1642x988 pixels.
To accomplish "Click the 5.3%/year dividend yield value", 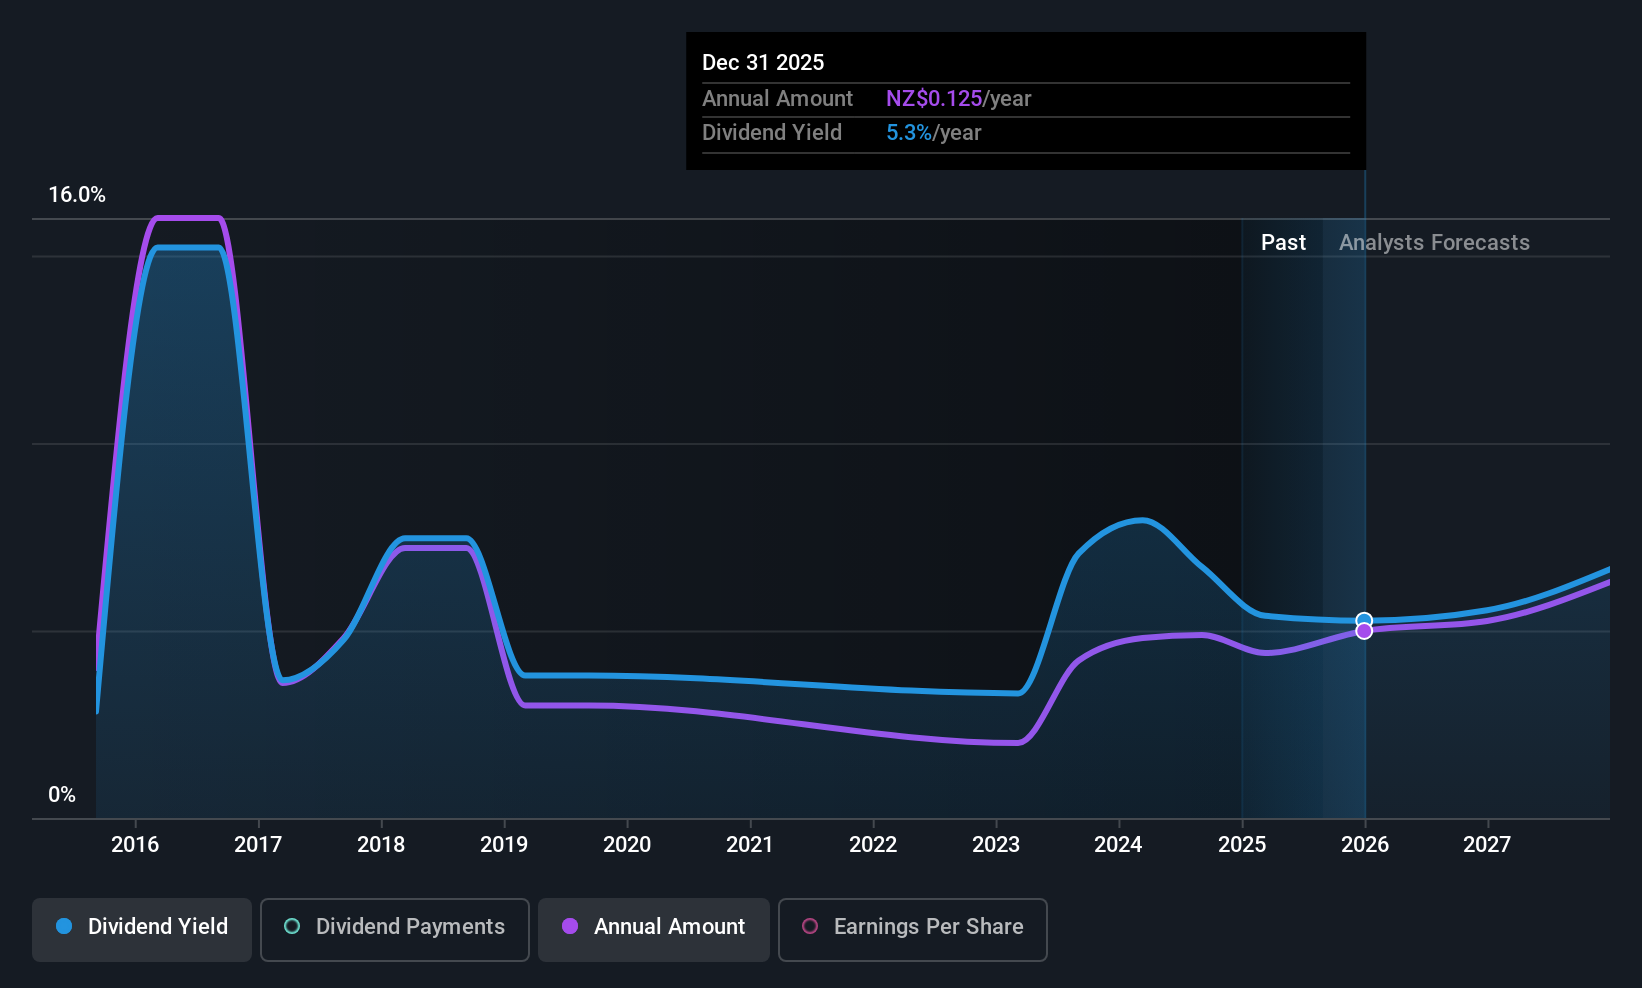I will coord(933,133).
